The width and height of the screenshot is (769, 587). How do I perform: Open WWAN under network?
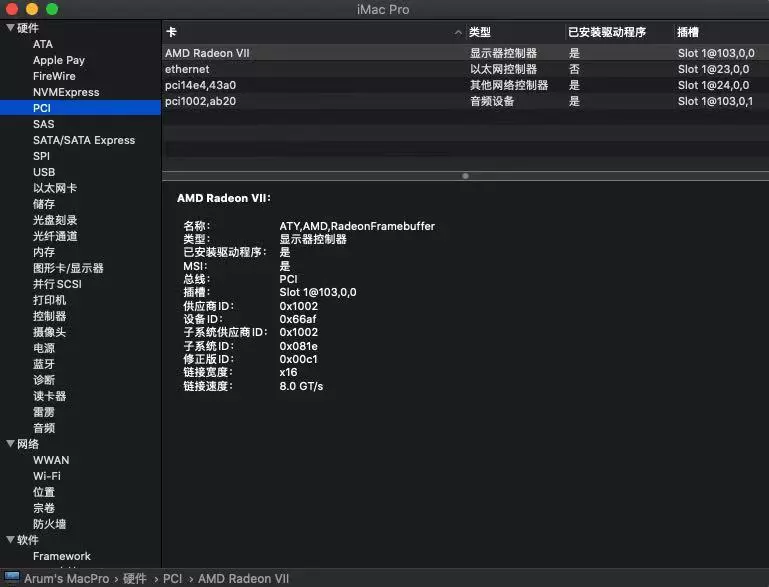(51, 460)
